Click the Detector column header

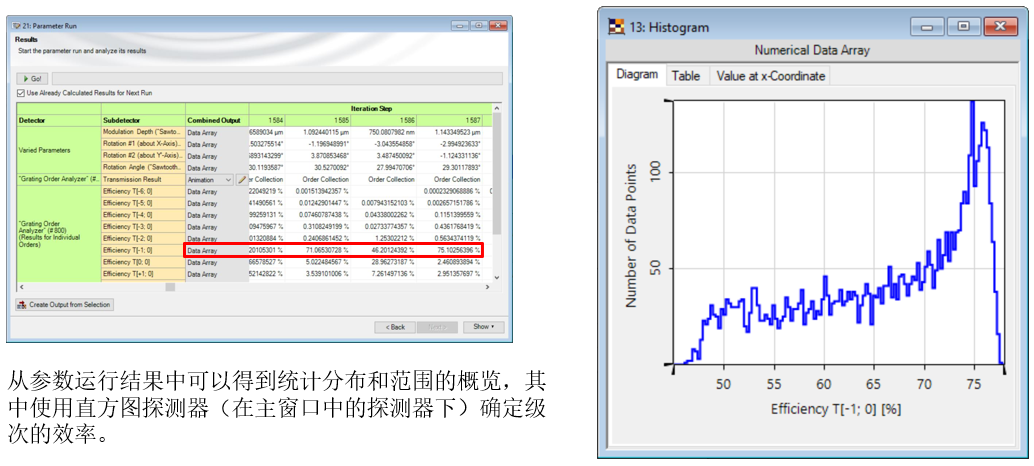59,121
